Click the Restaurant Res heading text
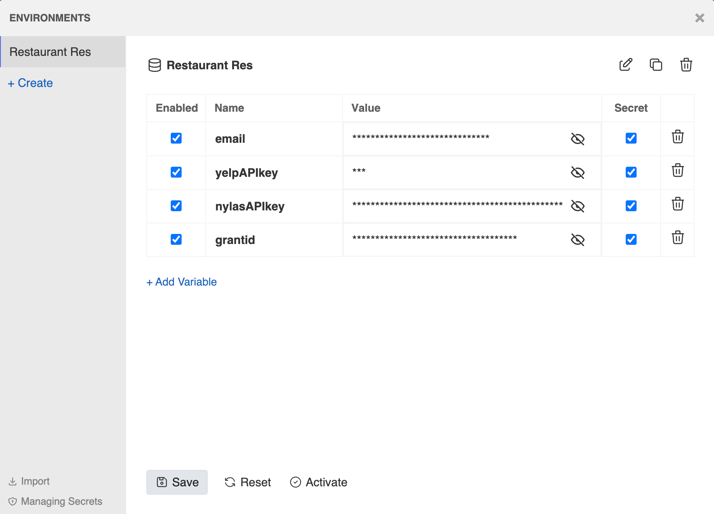 [209, 65]
